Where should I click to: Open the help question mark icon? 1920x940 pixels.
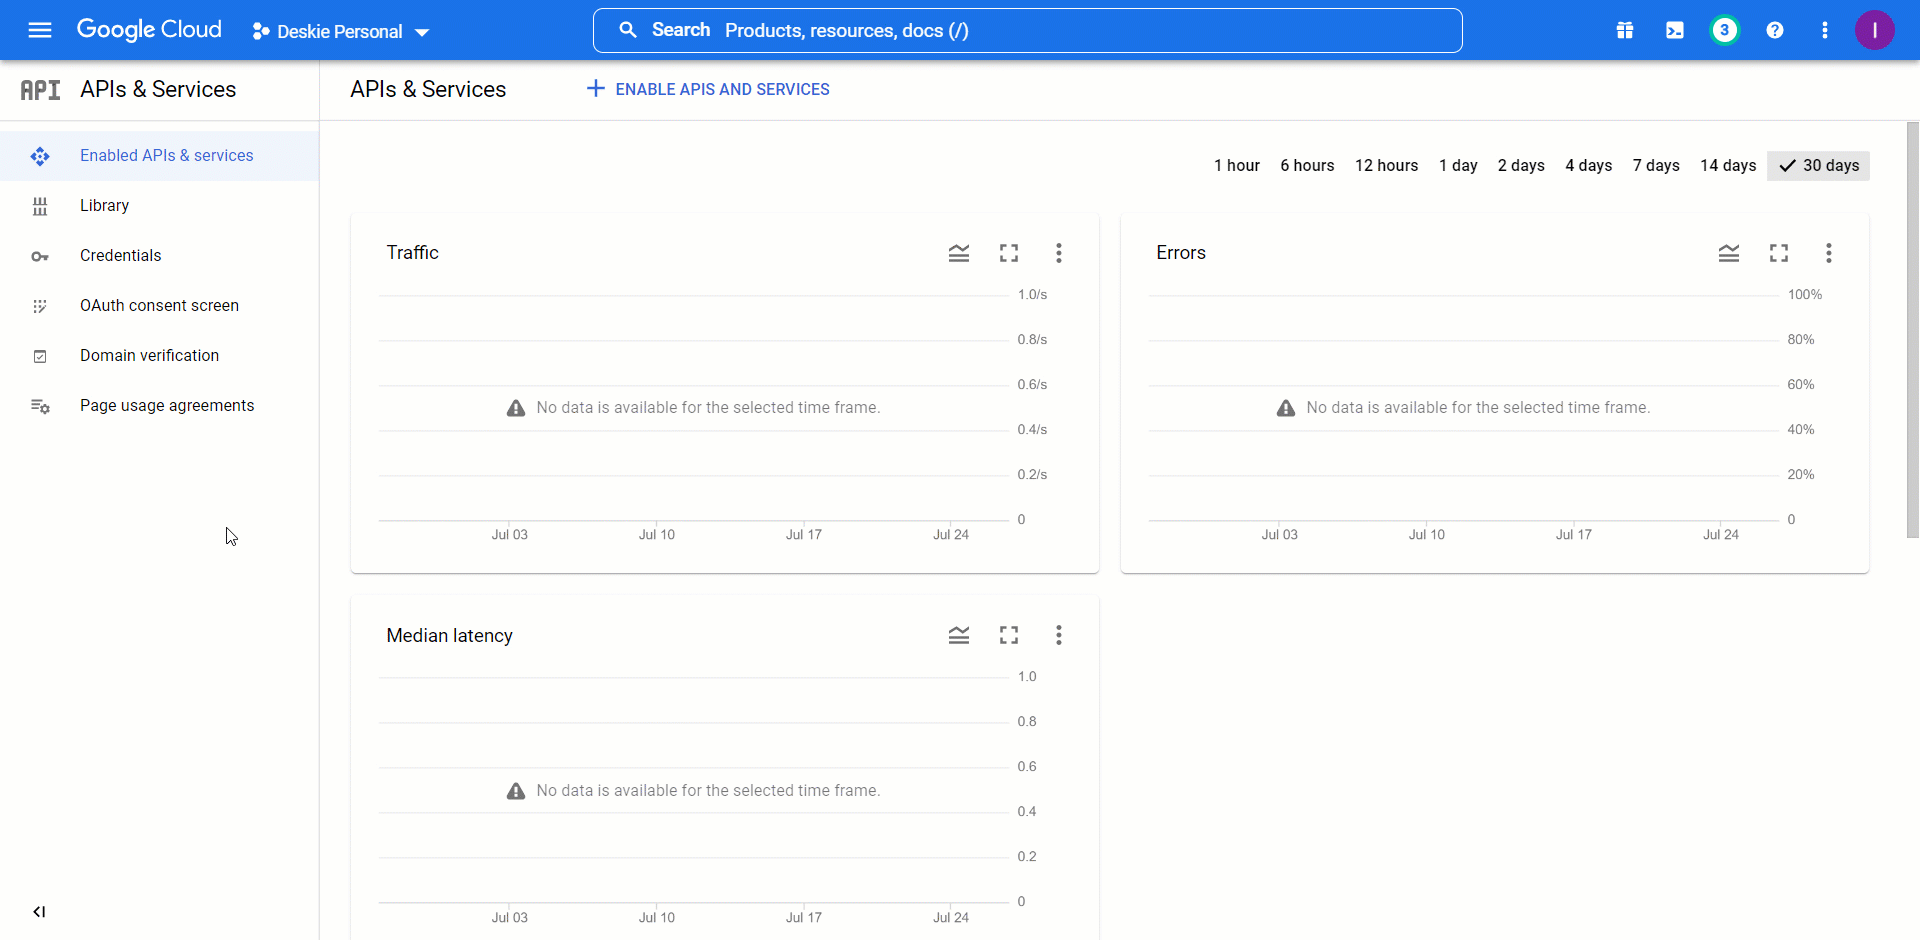pos(1775,30)
